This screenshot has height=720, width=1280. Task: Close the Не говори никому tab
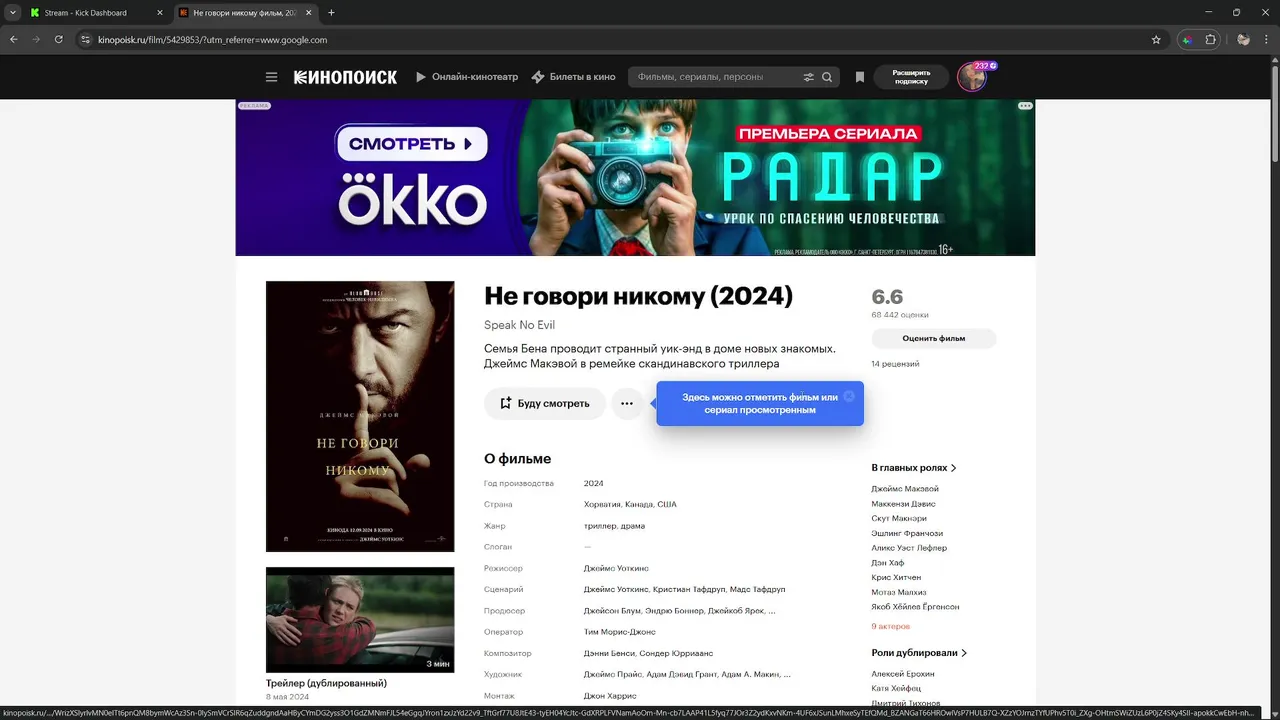(309, 13)
